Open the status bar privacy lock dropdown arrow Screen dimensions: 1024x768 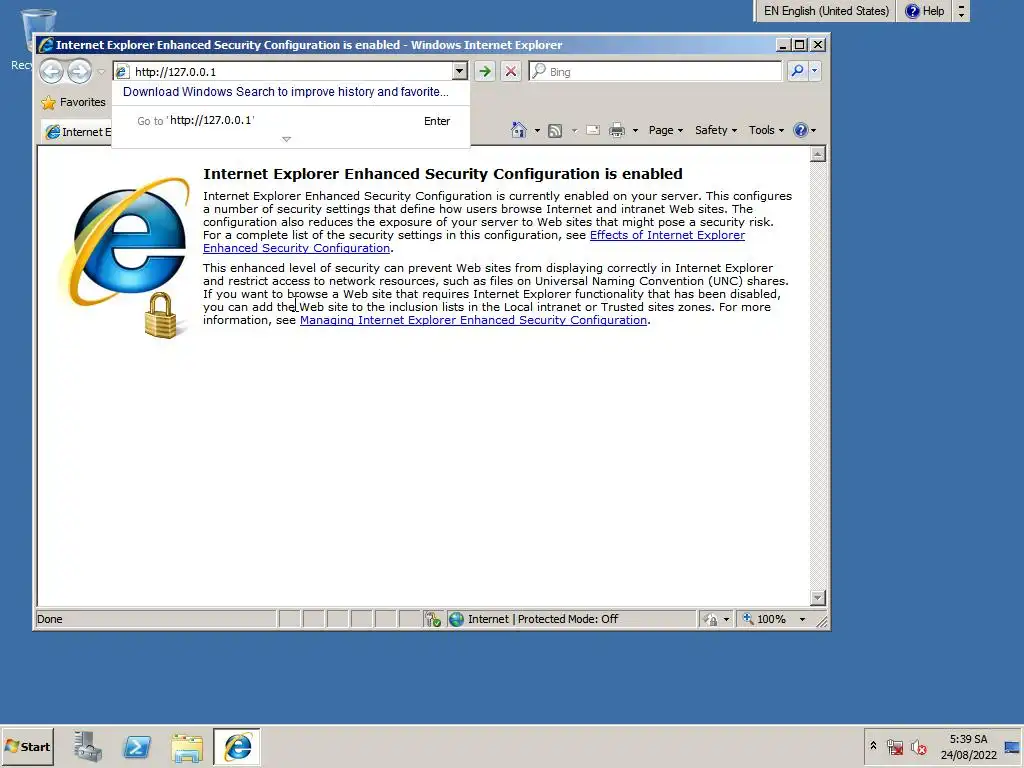click(x=726, y=619)
